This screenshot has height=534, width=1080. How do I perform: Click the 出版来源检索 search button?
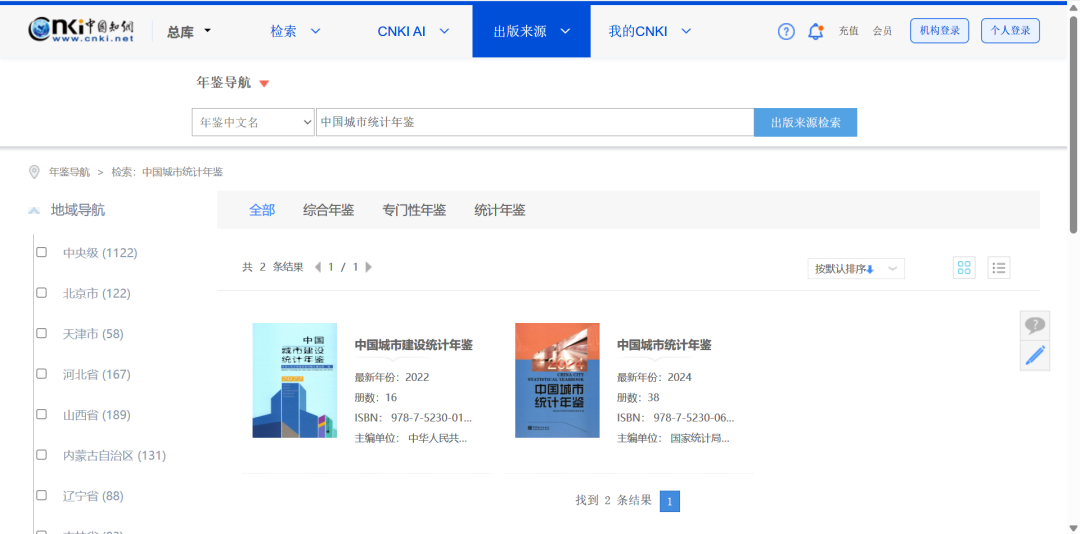pyautogui.click(x=805, y=122)
